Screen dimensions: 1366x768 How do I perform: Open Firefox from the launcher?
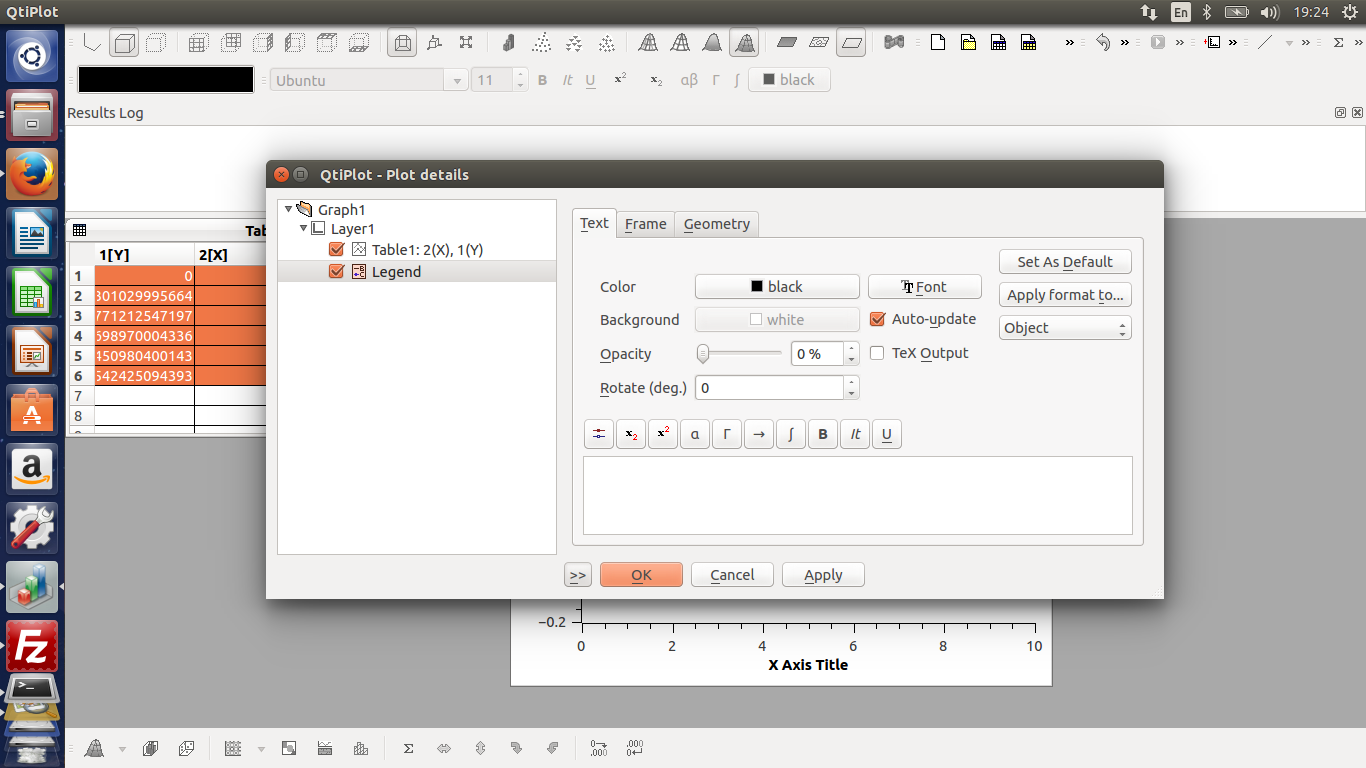32,173
